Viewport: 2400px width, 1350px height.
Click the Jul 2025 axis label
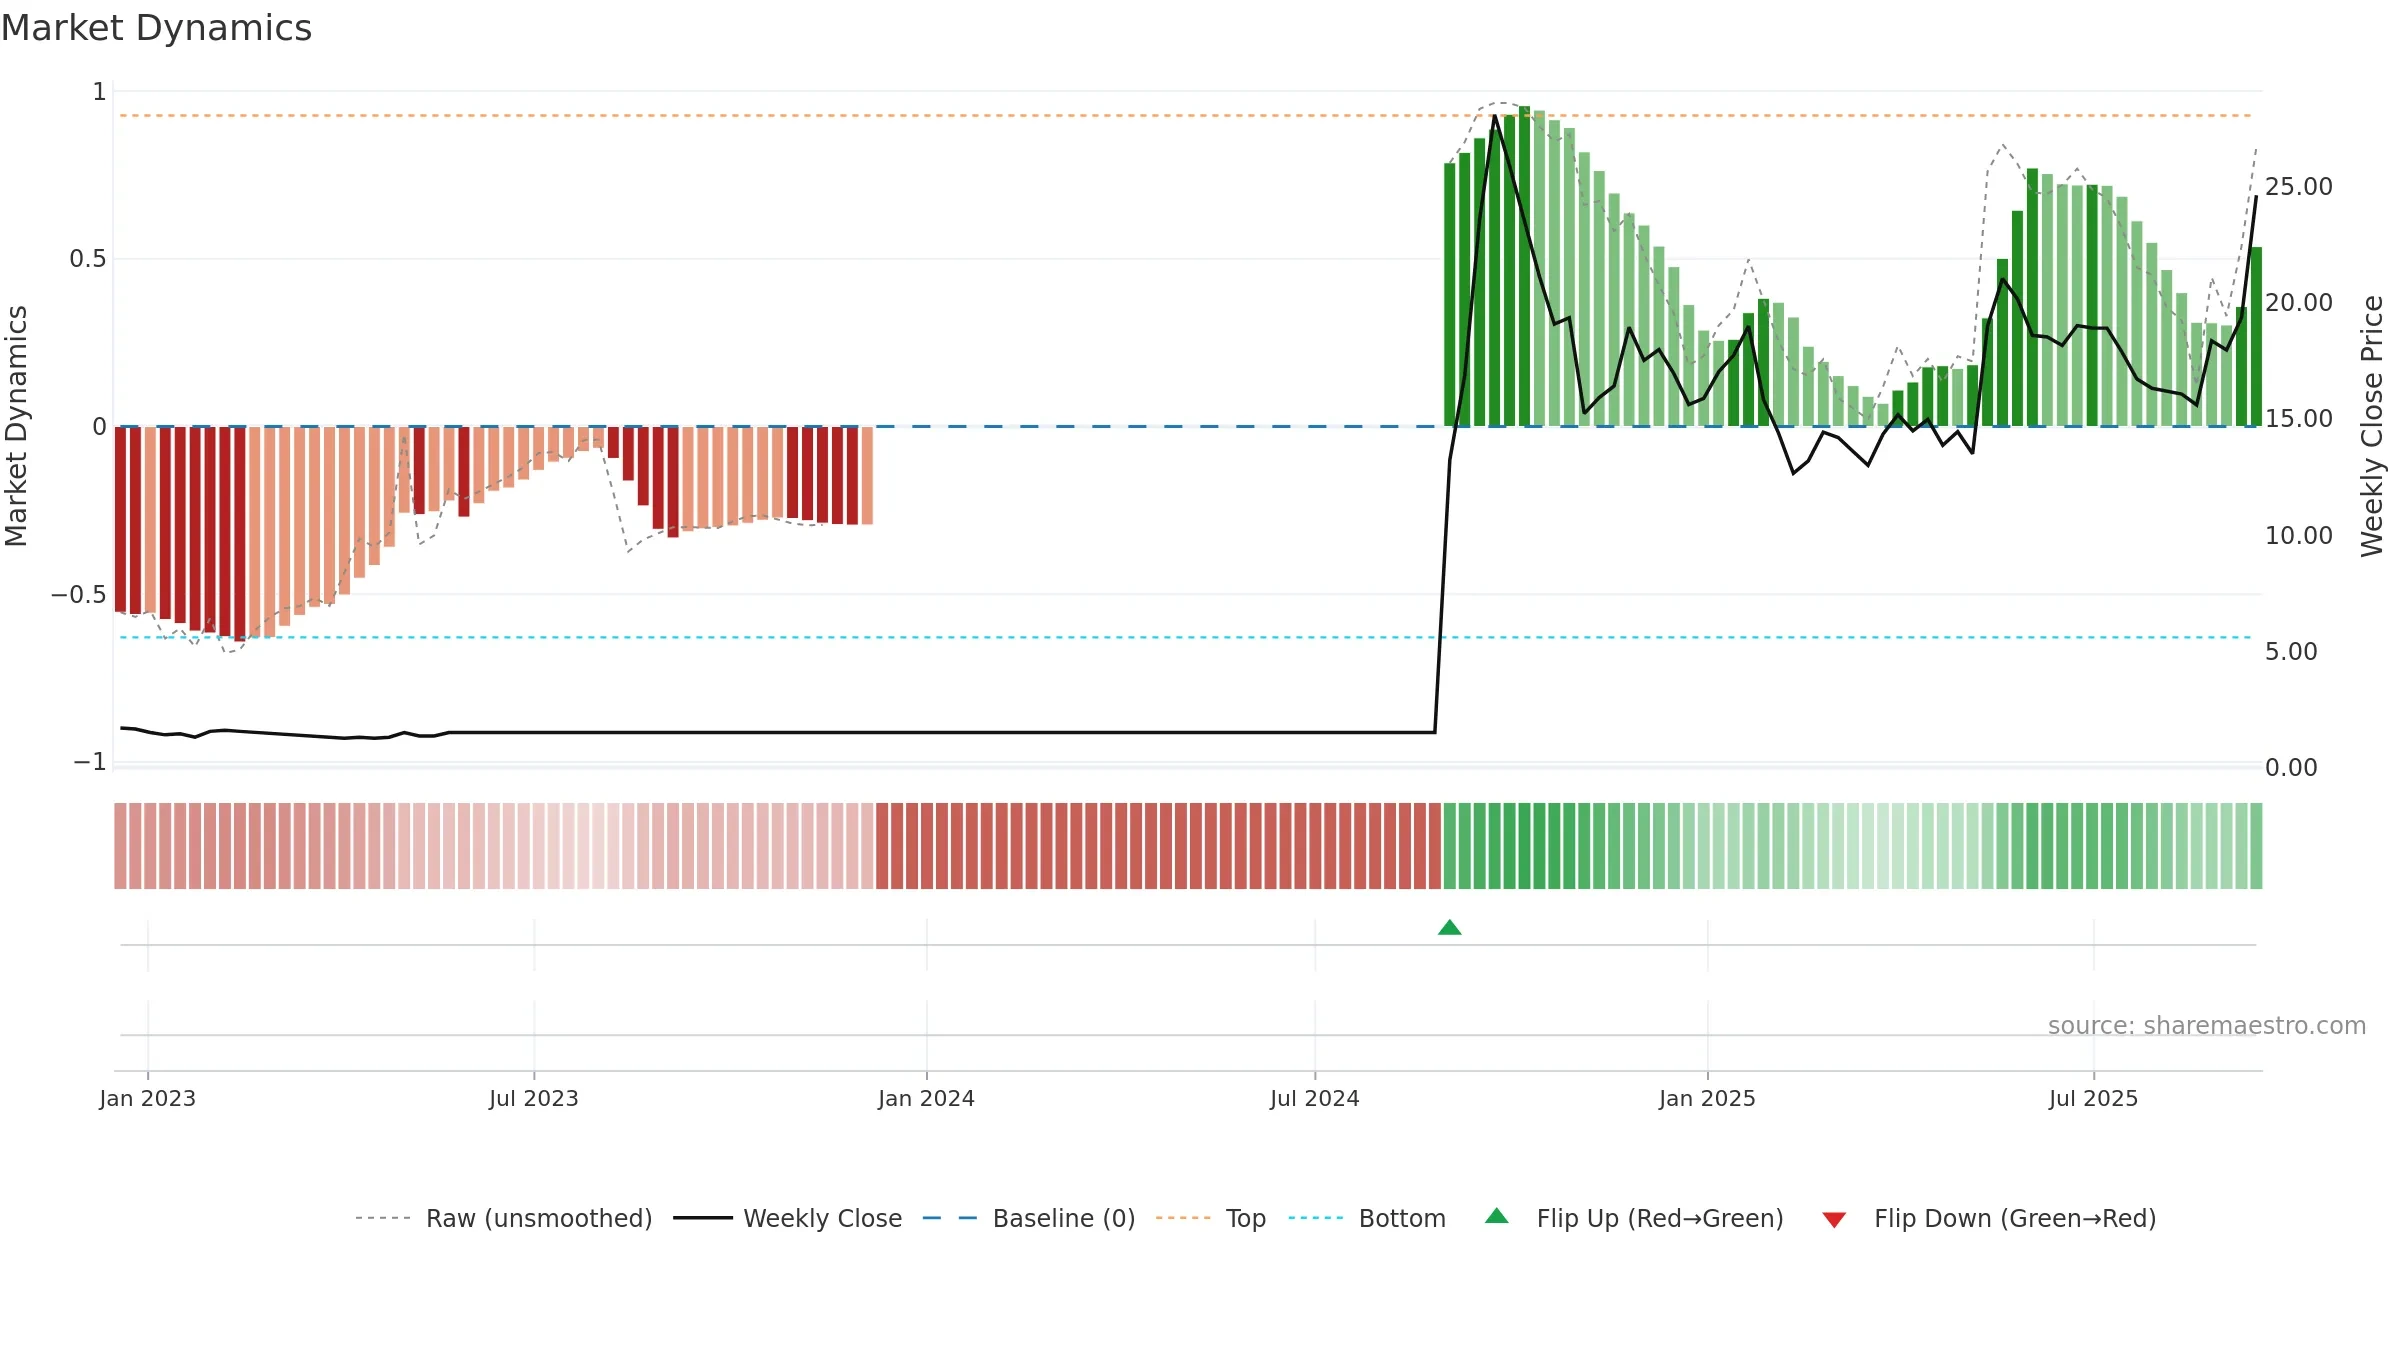2094,1098
